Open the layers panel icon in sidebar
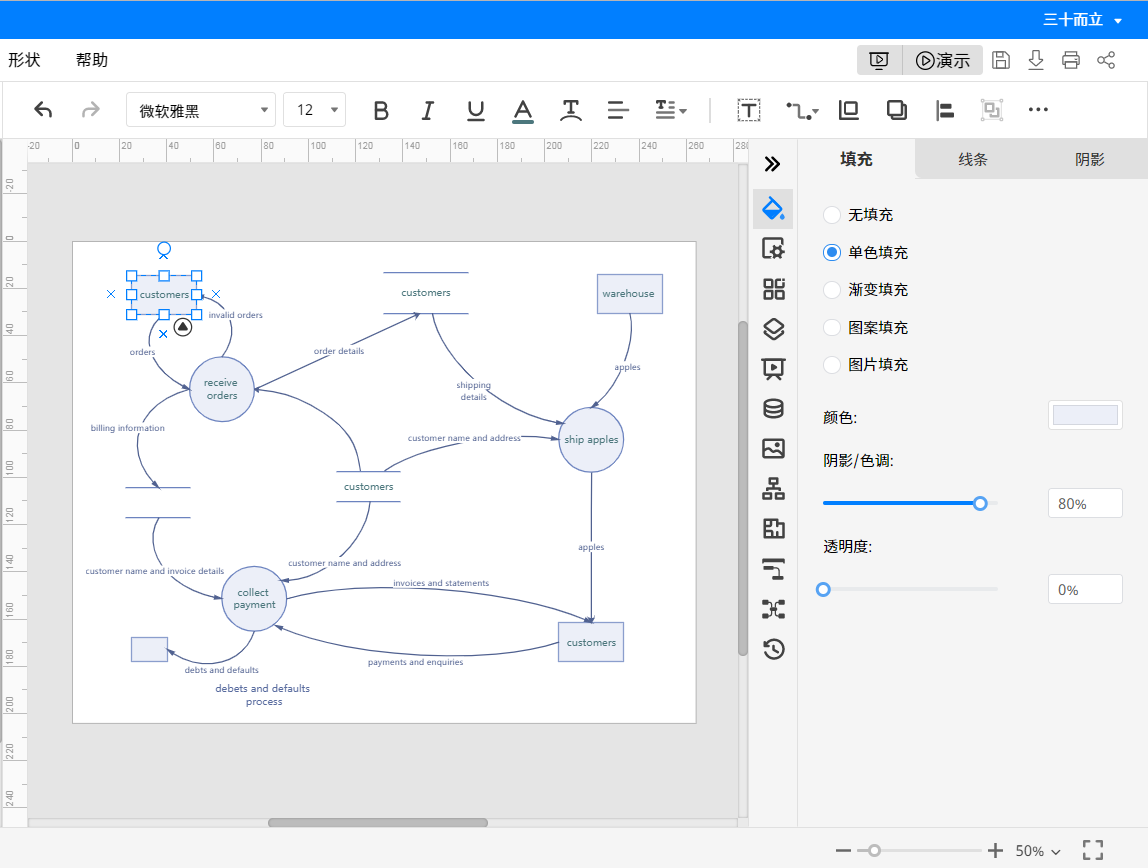The height and width of the screenshot is (868, 1148). click(773, 329)
